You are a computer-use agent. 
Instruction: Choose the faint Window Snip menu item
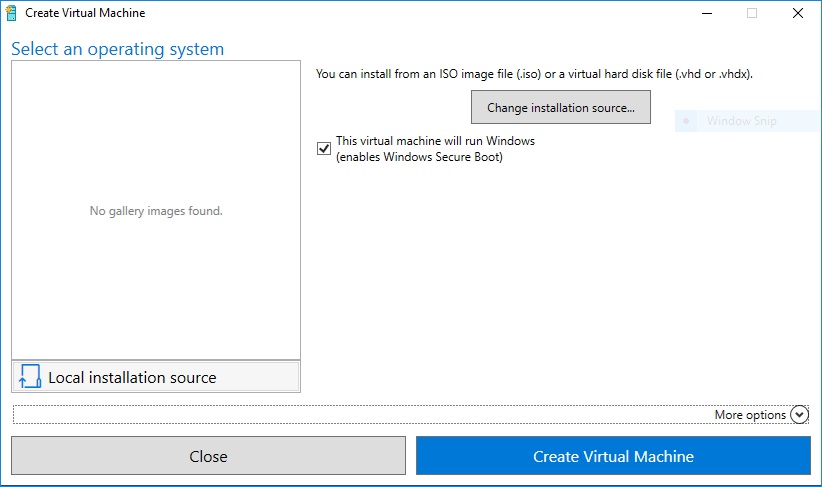pos(741,121)
